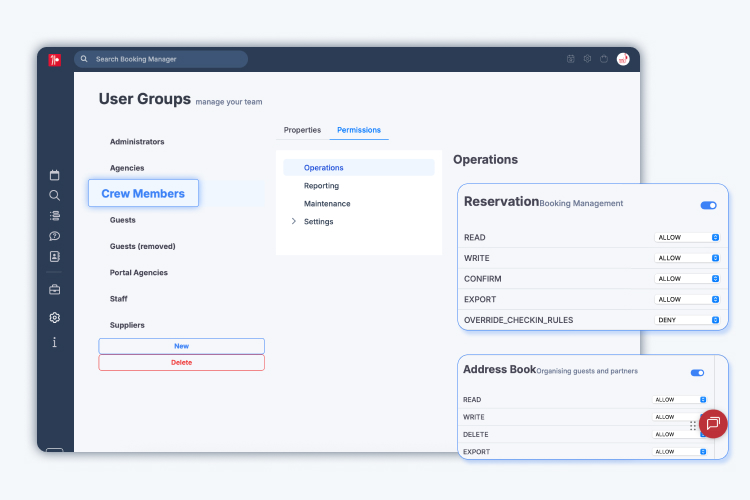Expand the Settings tree item chevron
Screen dimensions: 750x500
pyautogui.click(x=294, y=221)
